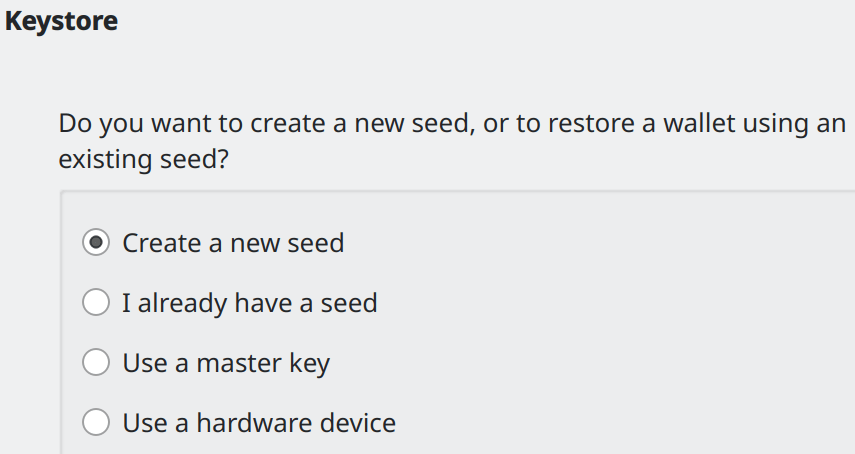Viewport: 855px width, 454px height.
Task: Click the filled radio circle for new seed
Action: click(x=96, y=243)
